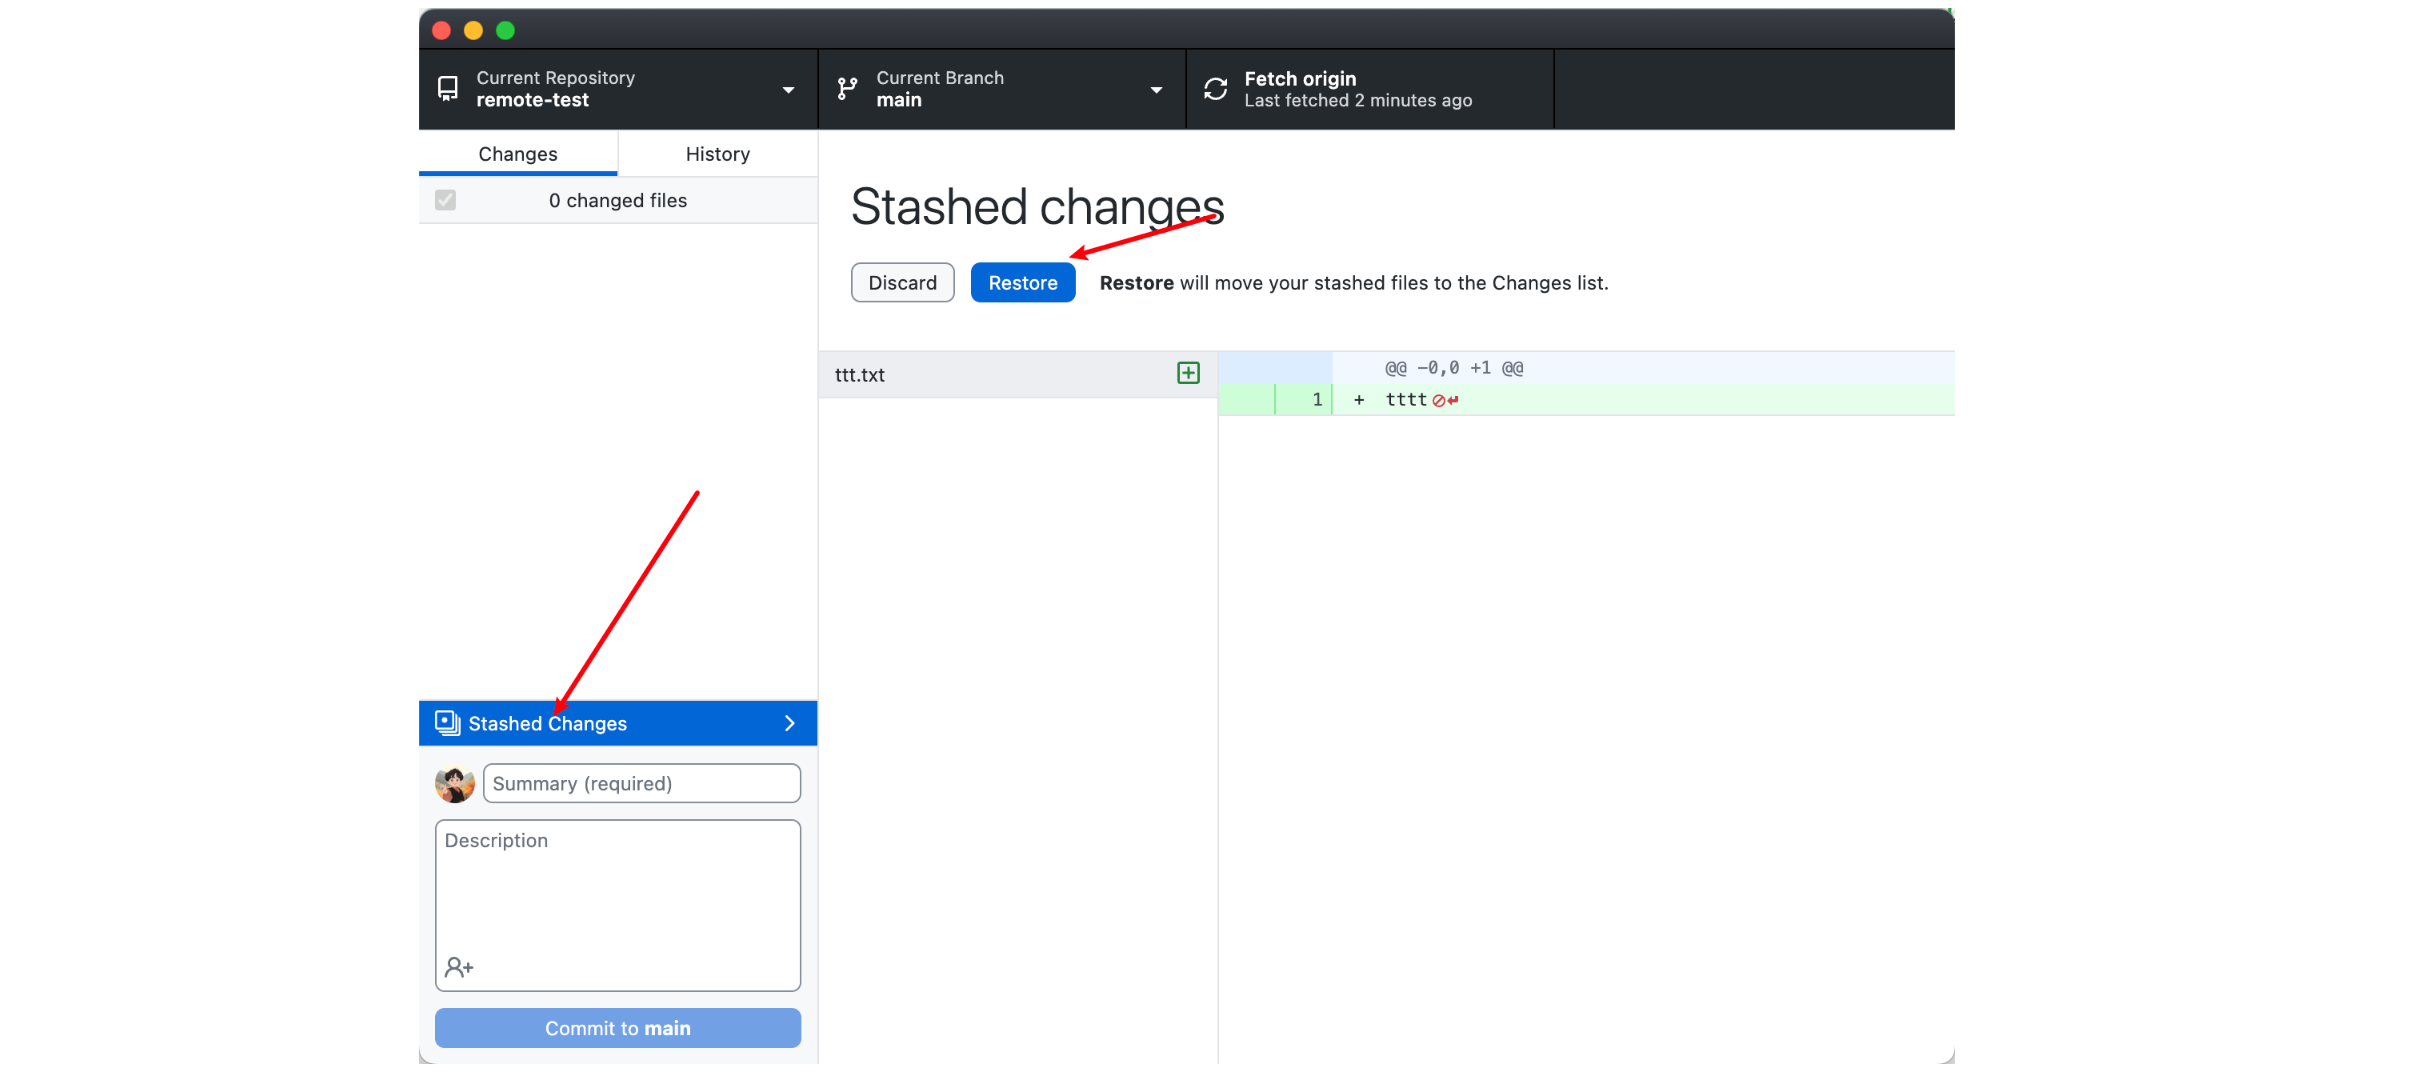Focus the Summary input field

pyautogui.click(x=641, y=784)
